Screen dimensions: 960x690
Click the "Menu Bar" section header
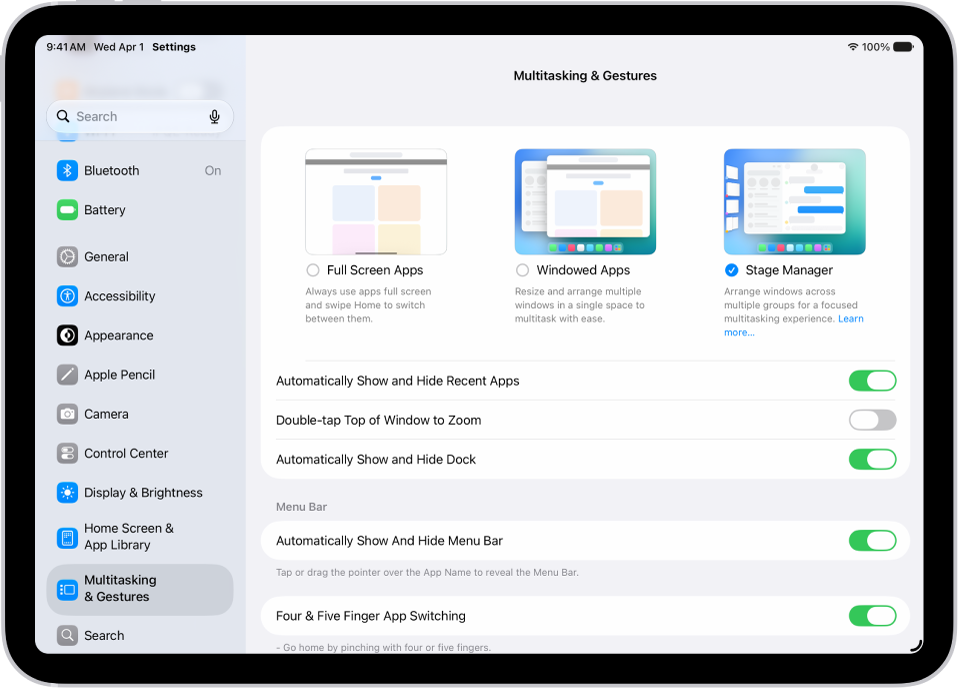pos(301,507)
